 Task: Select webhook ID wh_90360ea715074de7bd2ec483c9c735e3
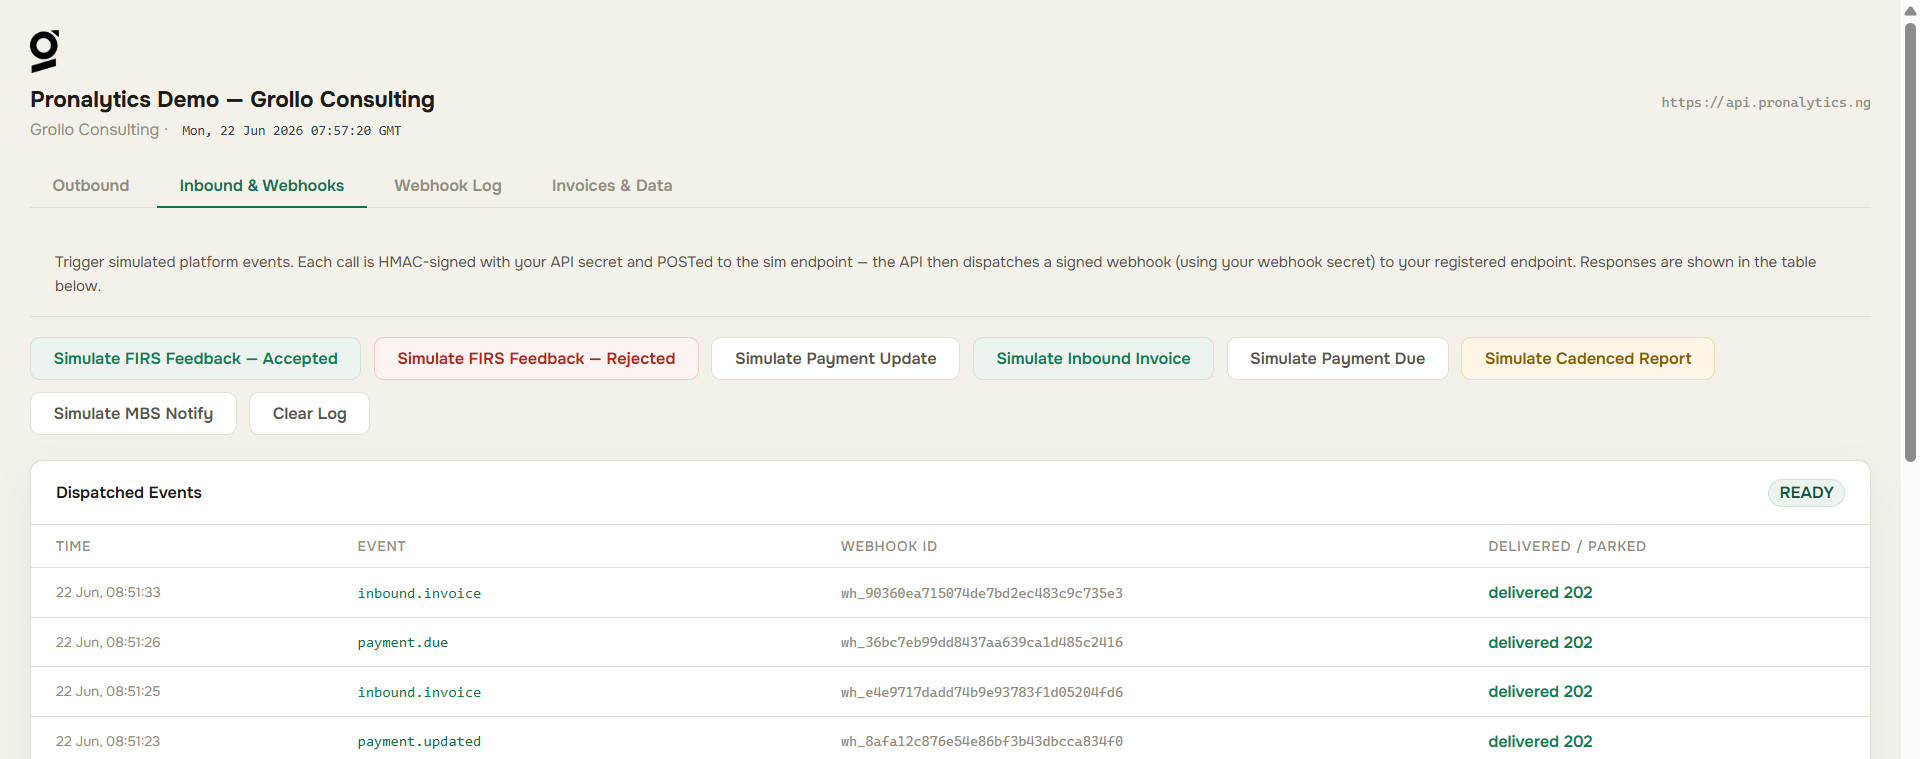tap(982, 594)
